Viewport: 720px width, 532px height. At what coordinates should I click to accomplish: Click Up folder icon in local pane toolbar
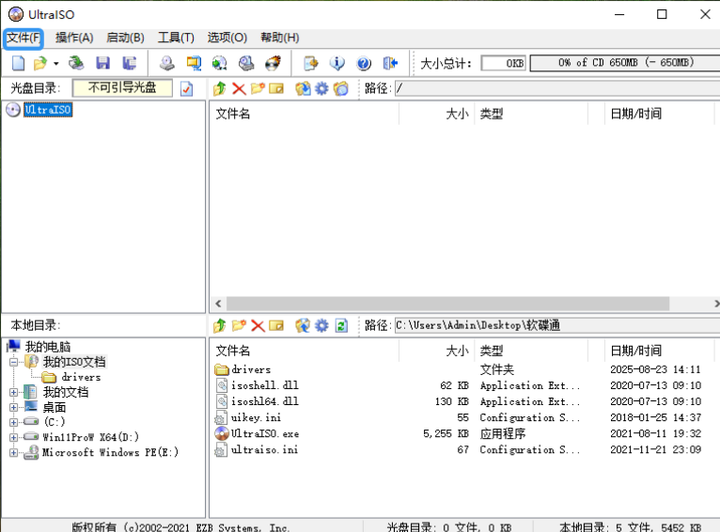click(x=219, y=325)
